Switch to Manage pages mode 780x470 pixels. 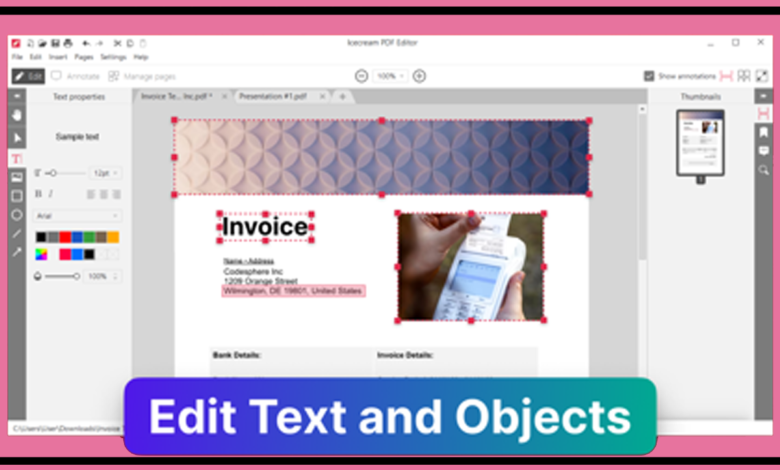coord(142,76)
